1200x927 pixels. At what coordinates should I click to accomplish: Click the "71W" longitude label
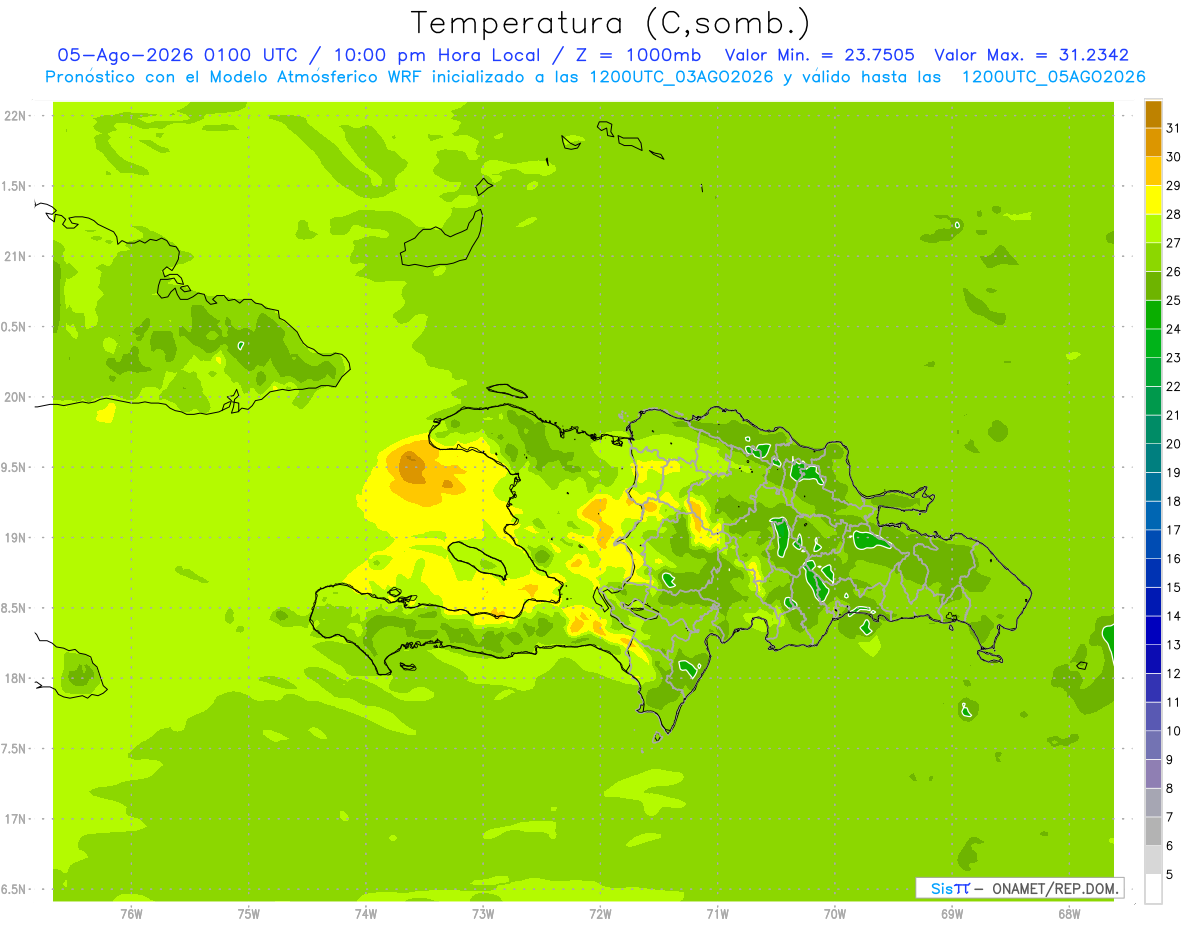click(717, 914)
